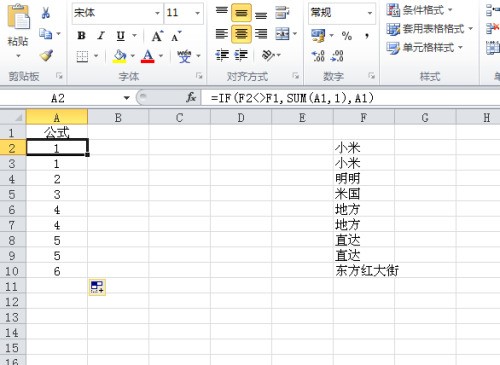The image size is (500, 365).
Task: Select row 11 header
Action: (x=13, y=287)
